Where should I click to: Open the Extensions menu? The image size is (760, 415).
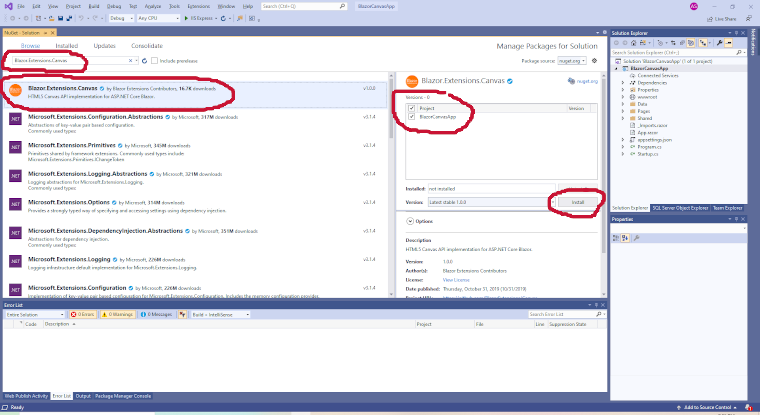pos(199,6)
